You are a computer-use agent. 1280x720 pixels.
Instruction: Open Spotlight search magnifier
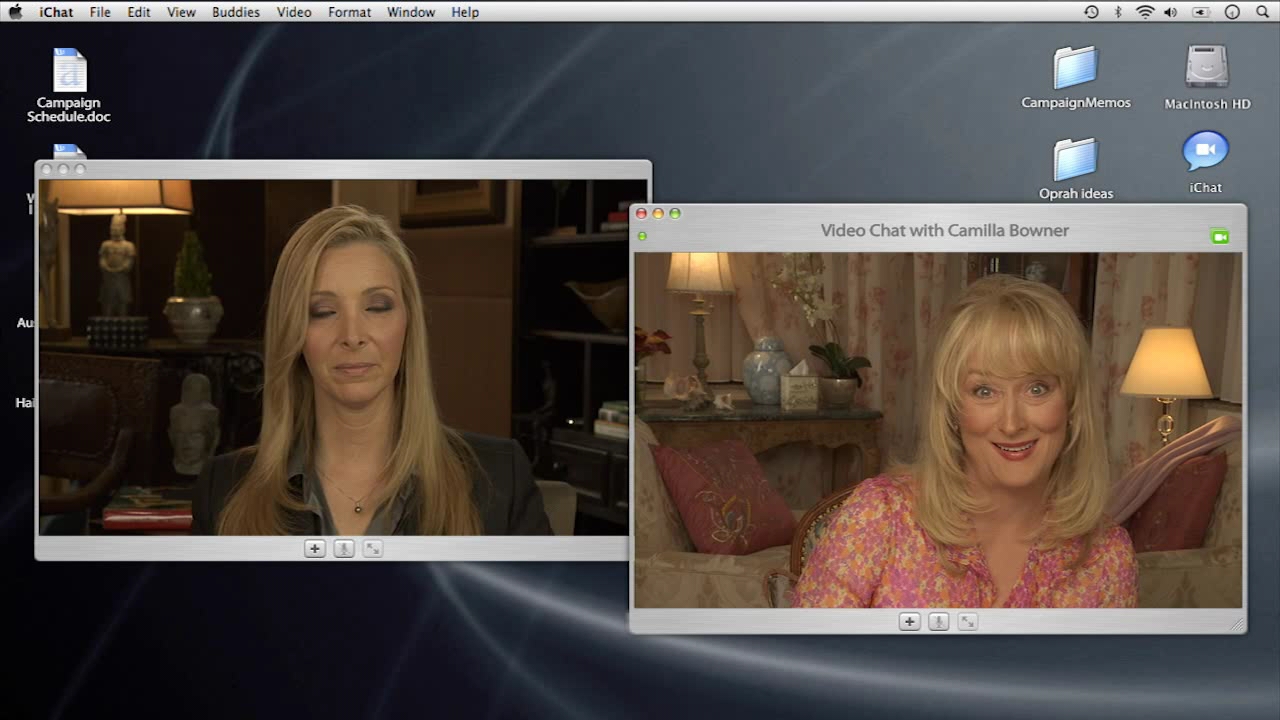[1262, 12]
